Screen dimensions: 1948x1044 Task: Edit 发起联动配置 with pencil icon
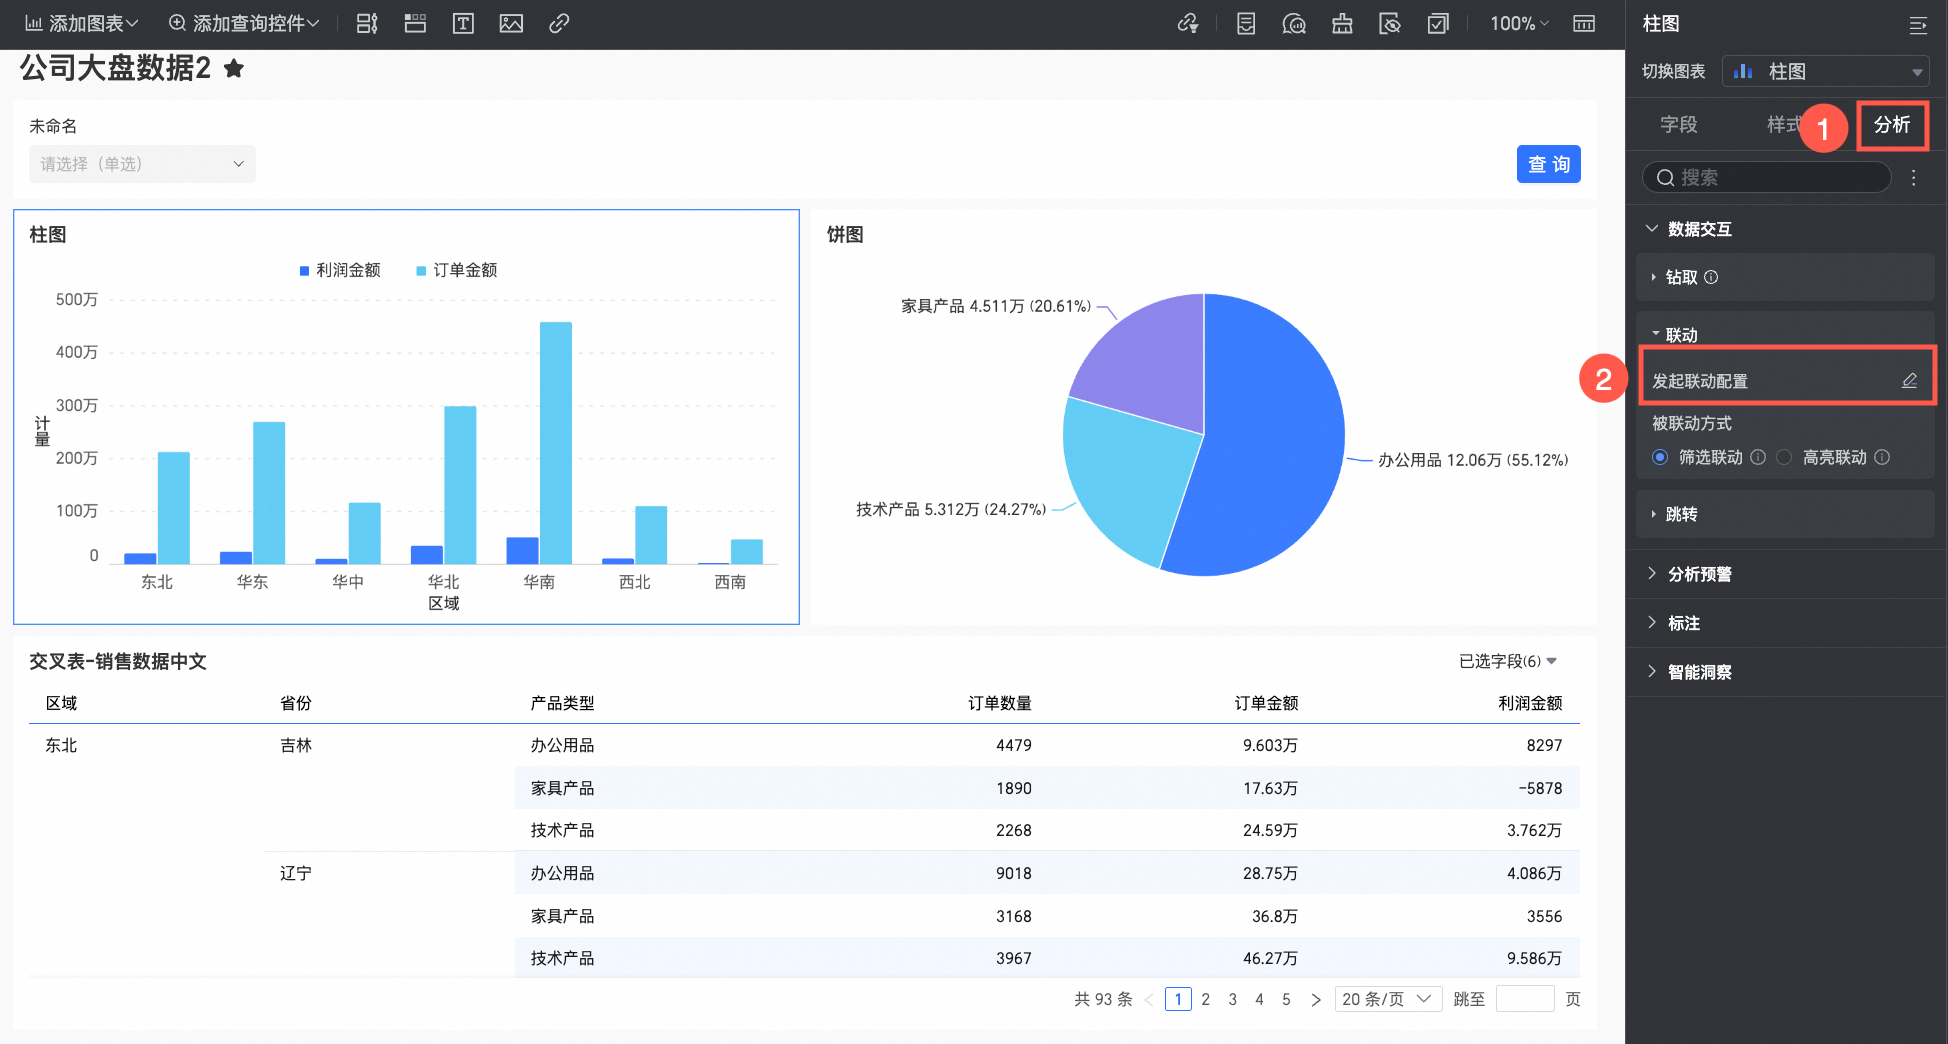[x=1909, y=380]
